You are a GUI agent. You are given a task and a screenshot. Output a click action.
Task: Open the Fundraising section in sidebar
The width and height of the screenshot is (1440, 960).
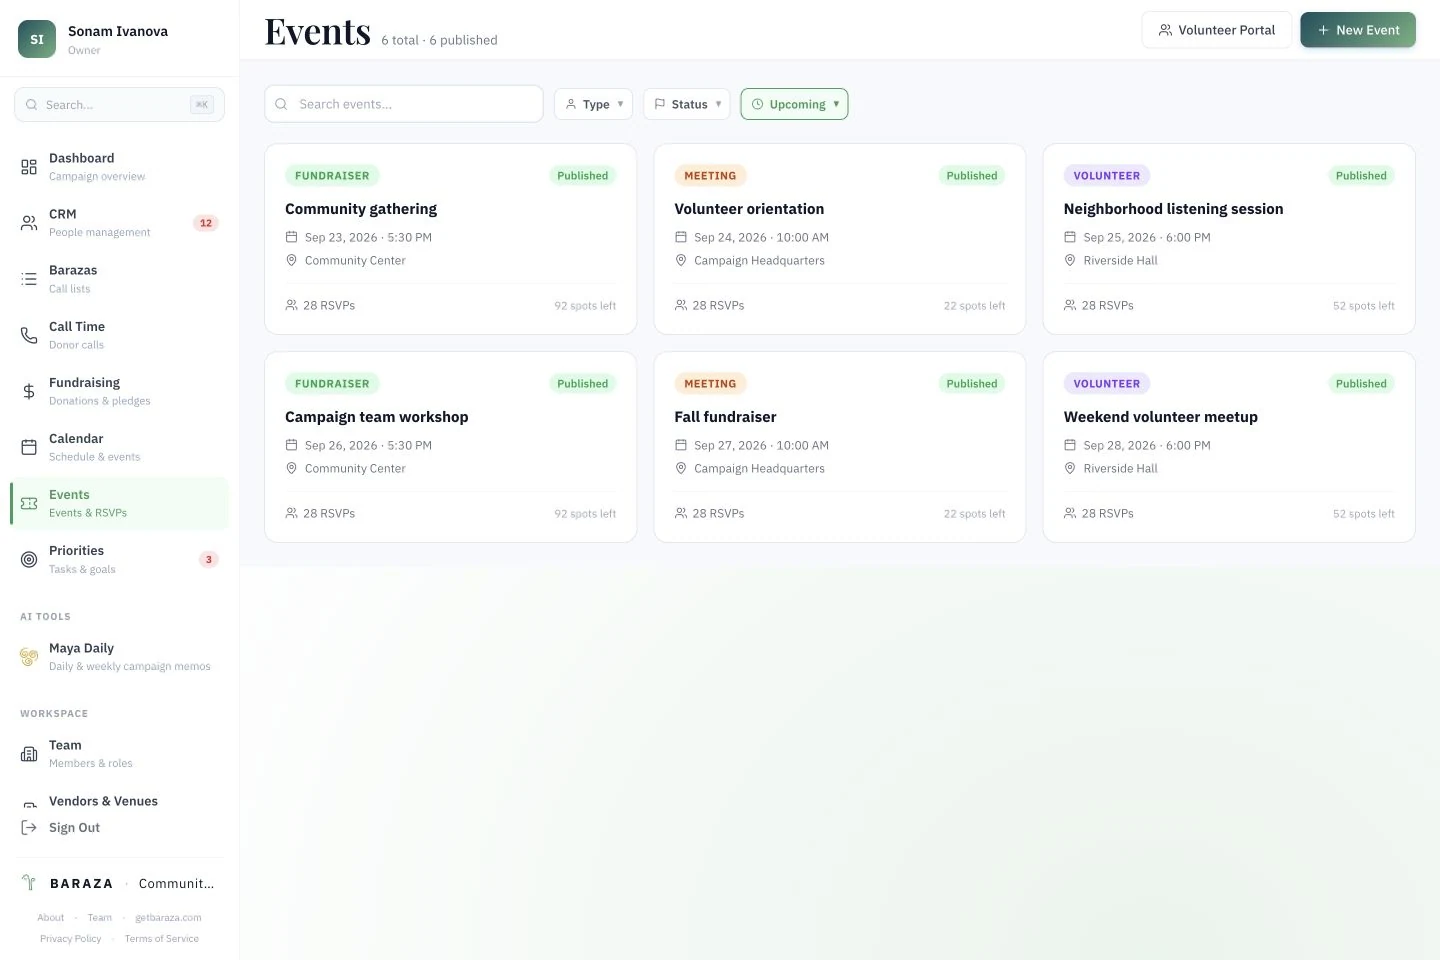pos(120,391)
